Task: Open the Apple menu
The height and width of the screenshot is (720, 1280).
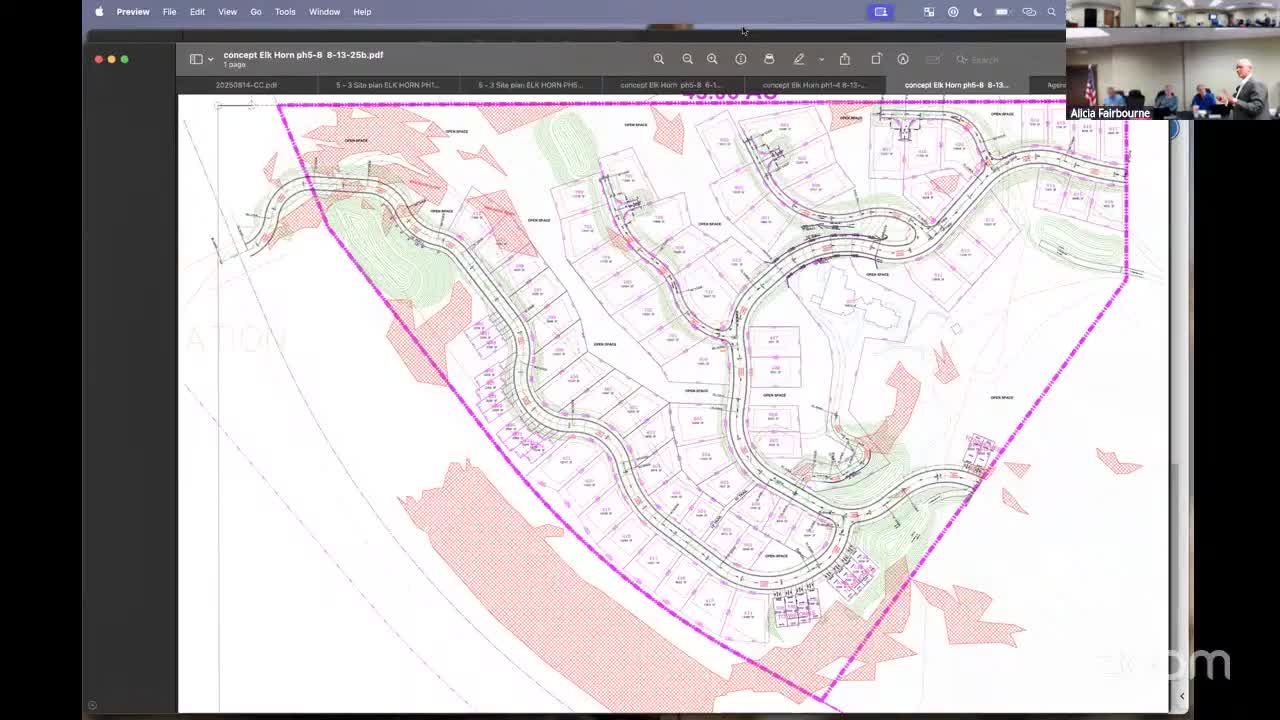Action: 99,12
